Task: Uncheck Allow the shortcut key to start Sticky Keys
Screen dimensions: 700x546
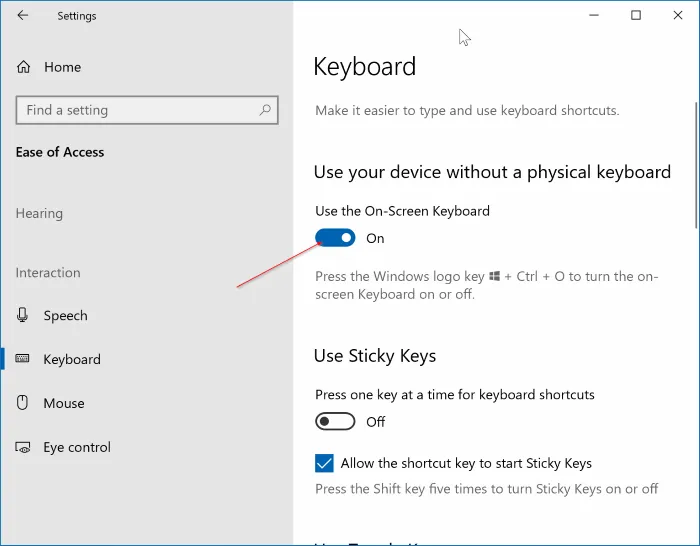Action: 324,463
